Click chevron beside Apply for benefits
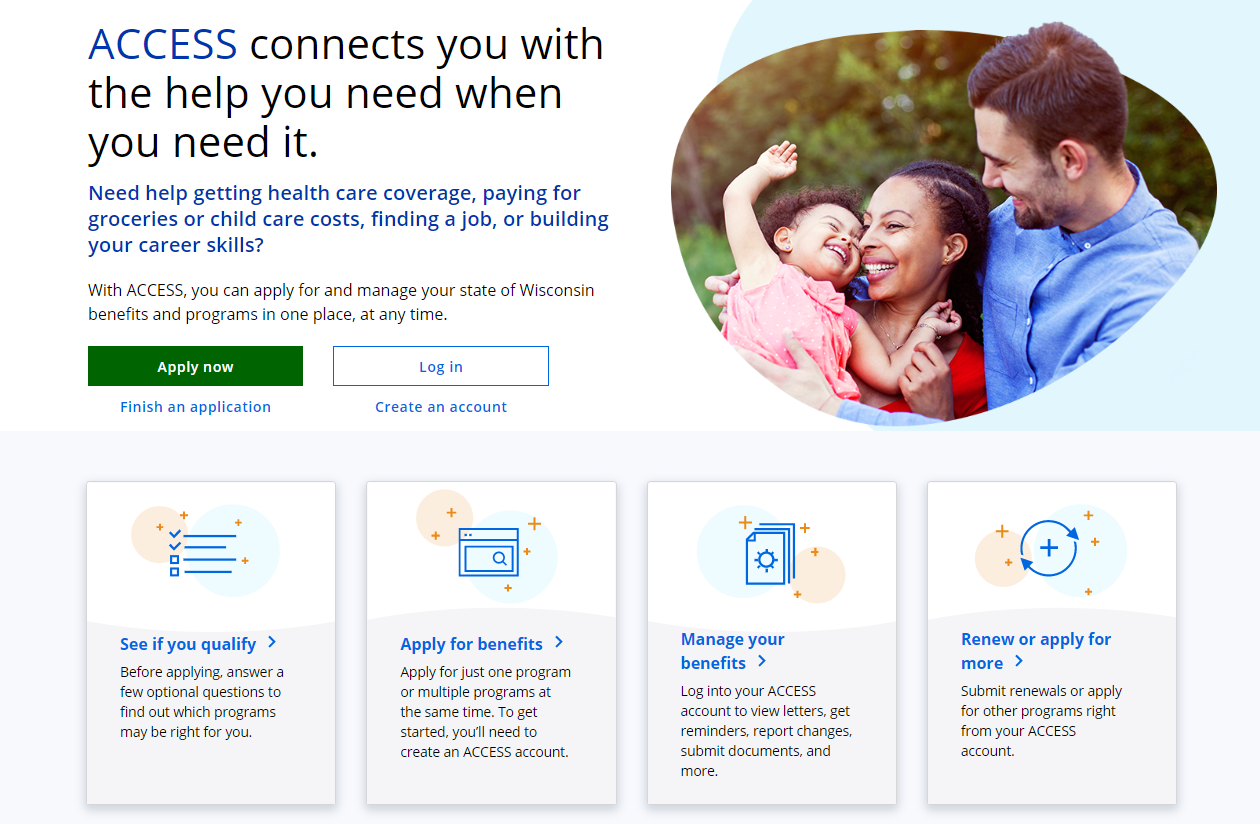Screen dimensions: 1260x824 point(559,643)
